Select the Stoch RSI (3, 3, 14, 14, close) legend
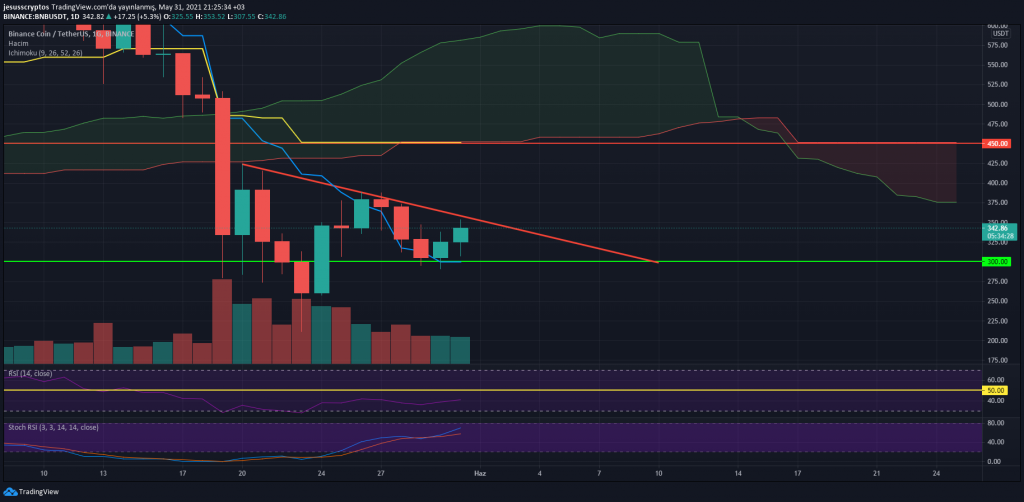The width and height of the screenshot is (1024, 502). (50, 427)
